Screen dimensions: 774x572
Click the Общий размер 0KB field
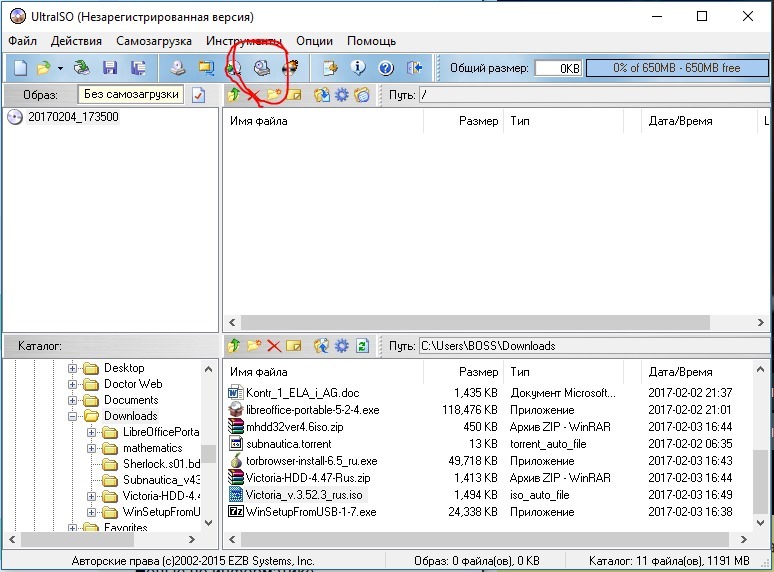559,68
